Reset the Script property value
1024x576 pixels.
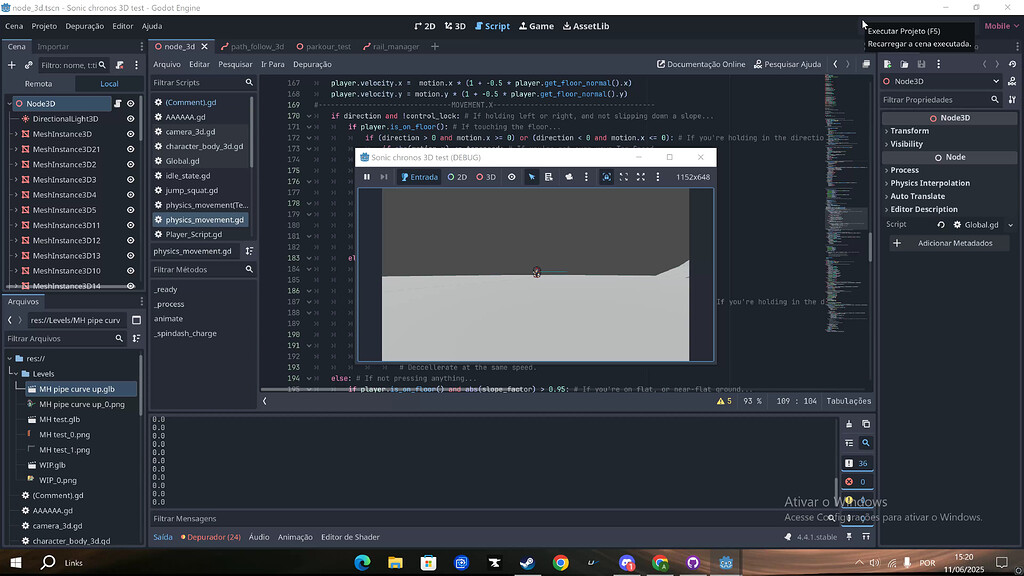point(940,225)
